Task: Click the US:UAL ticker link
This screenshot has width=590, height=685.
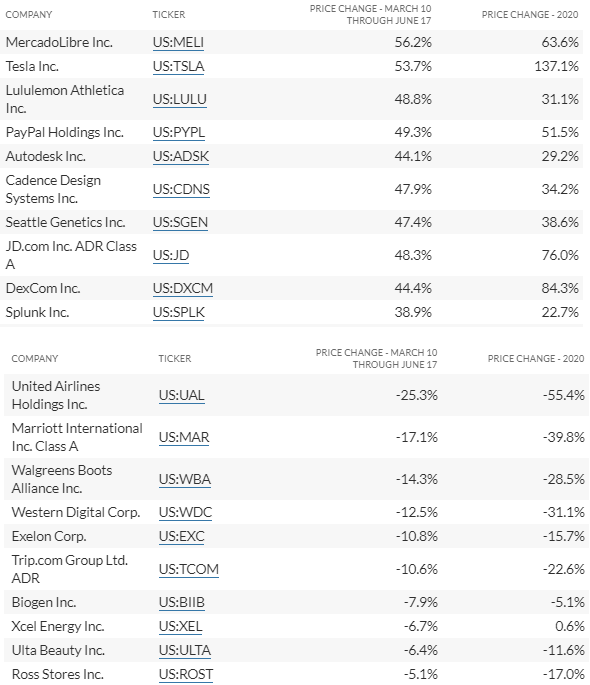Action: pyautogui.click(x=182, y=395)
